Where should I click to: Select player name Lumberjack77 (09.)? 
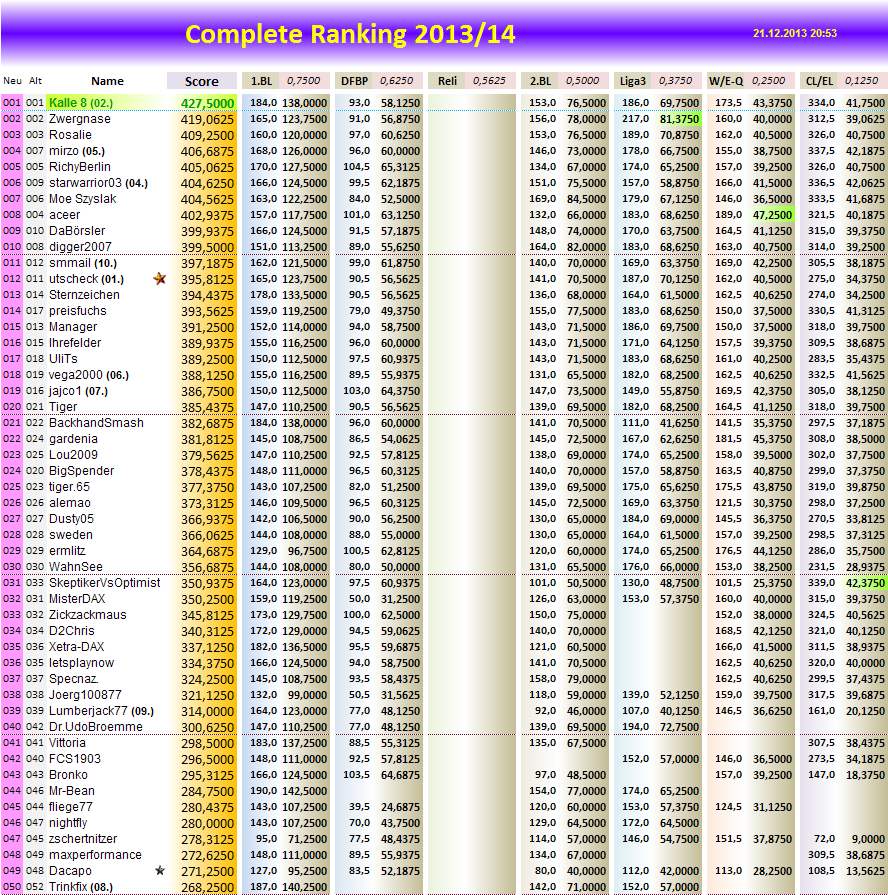click(x=102, y=711)
